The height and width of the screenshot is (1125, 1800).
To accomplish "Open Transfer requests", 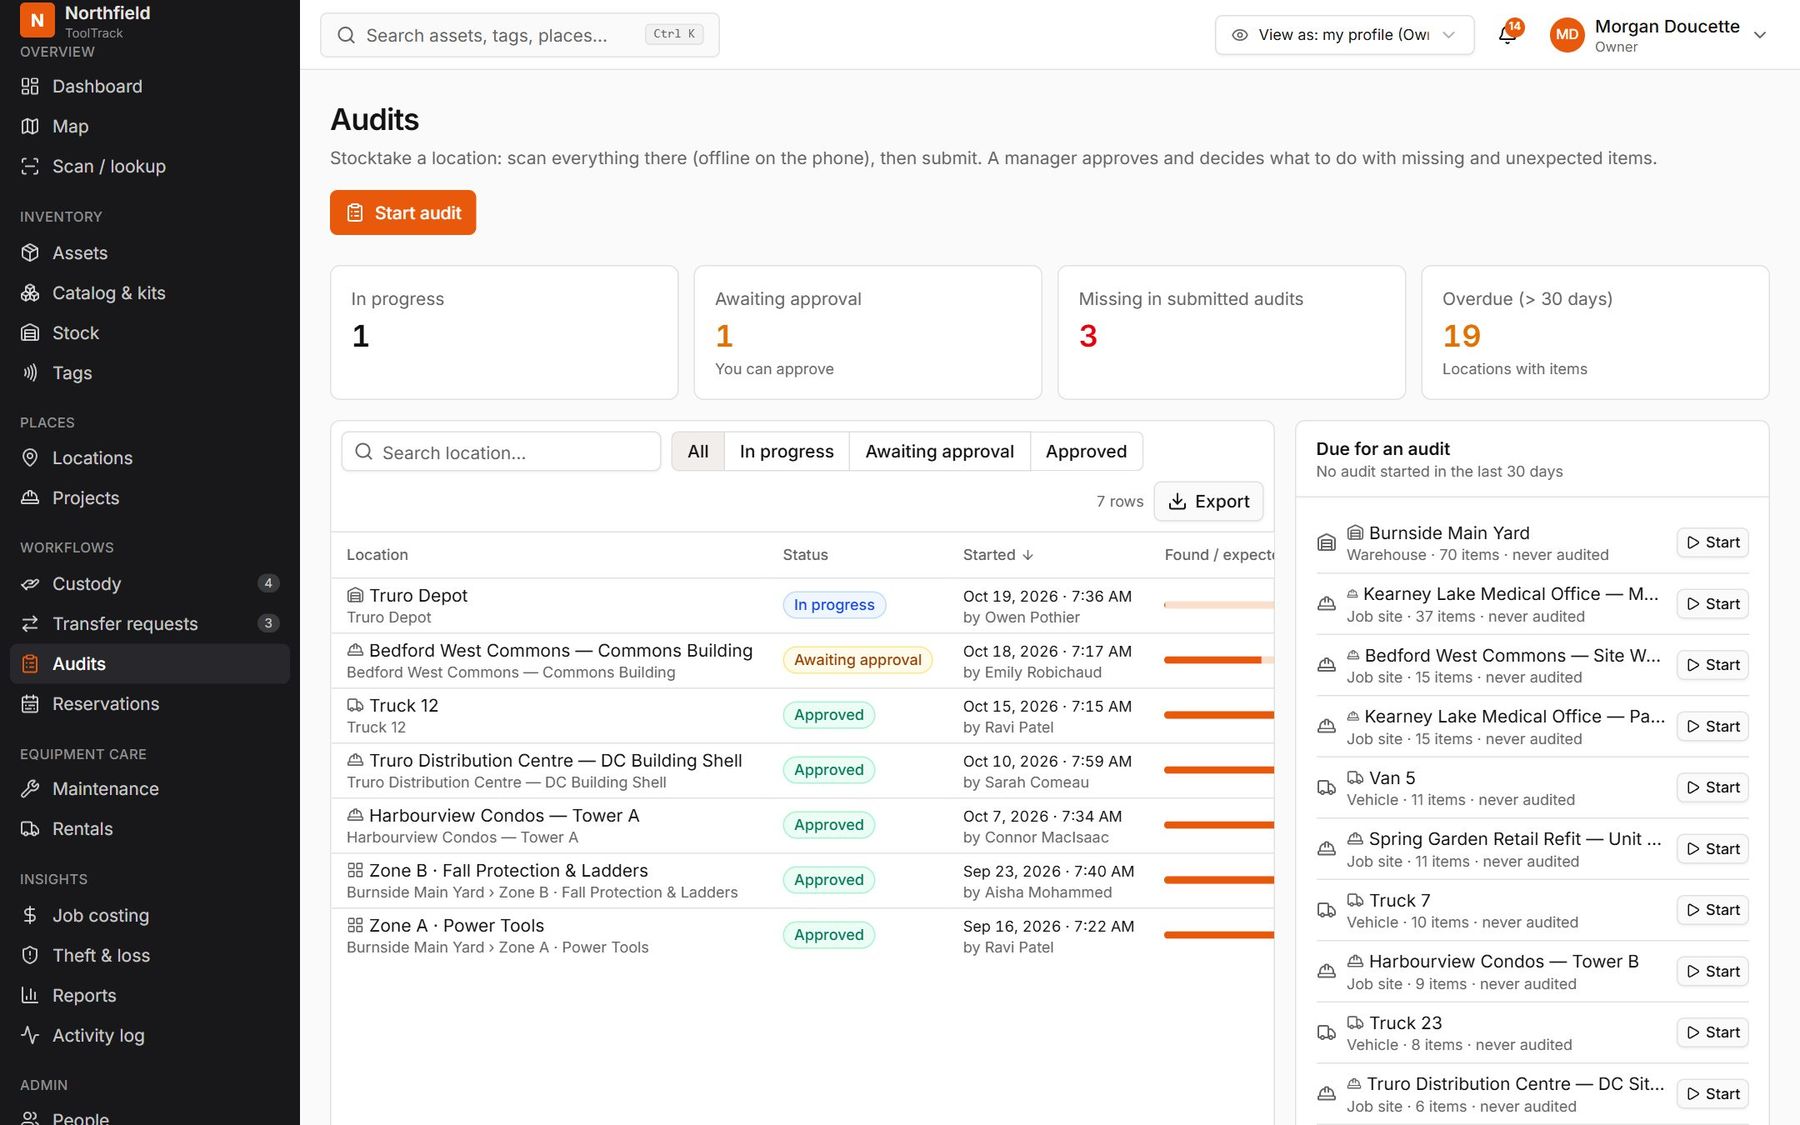I will [150, 624].
